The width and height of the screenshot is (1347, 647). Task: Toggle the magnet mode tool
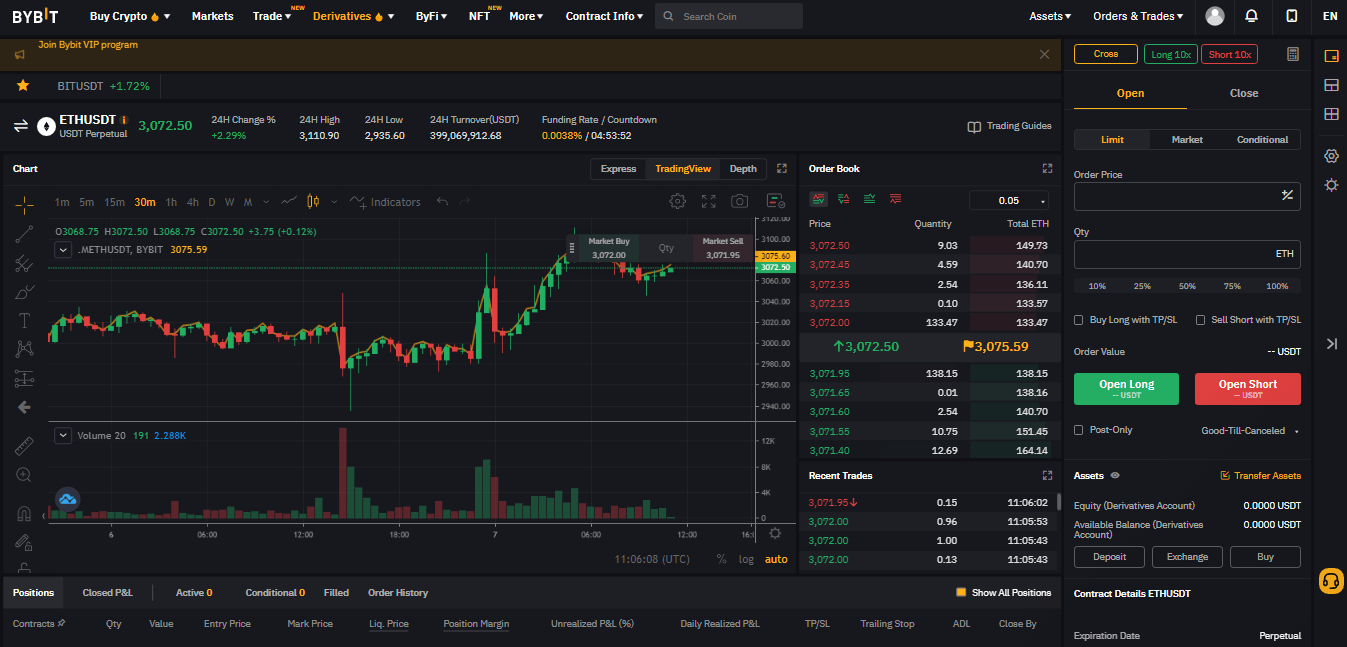pyautogui.click(x=24, y=513)
